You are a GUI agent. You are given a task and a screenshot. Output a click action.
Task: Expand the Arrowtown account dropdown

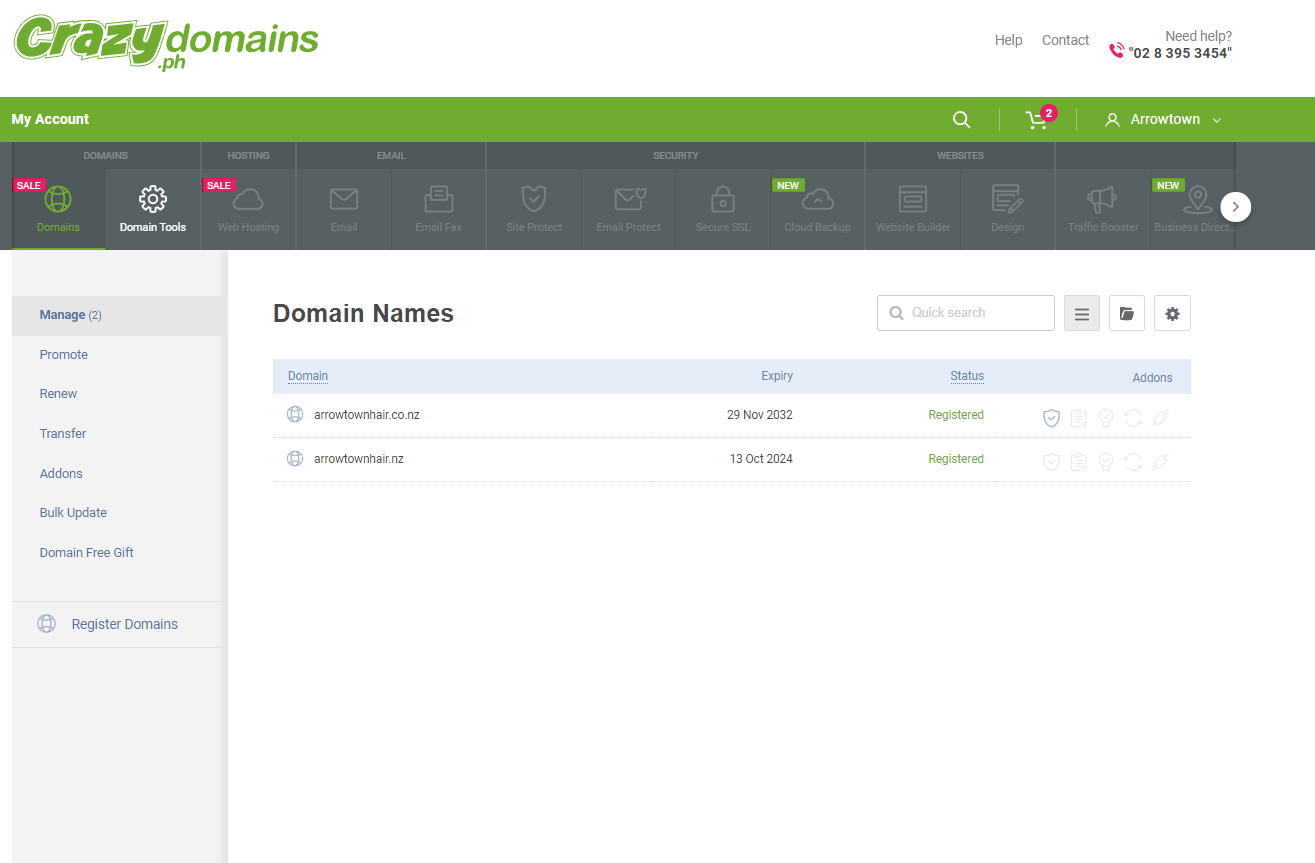pos(1163,120)
